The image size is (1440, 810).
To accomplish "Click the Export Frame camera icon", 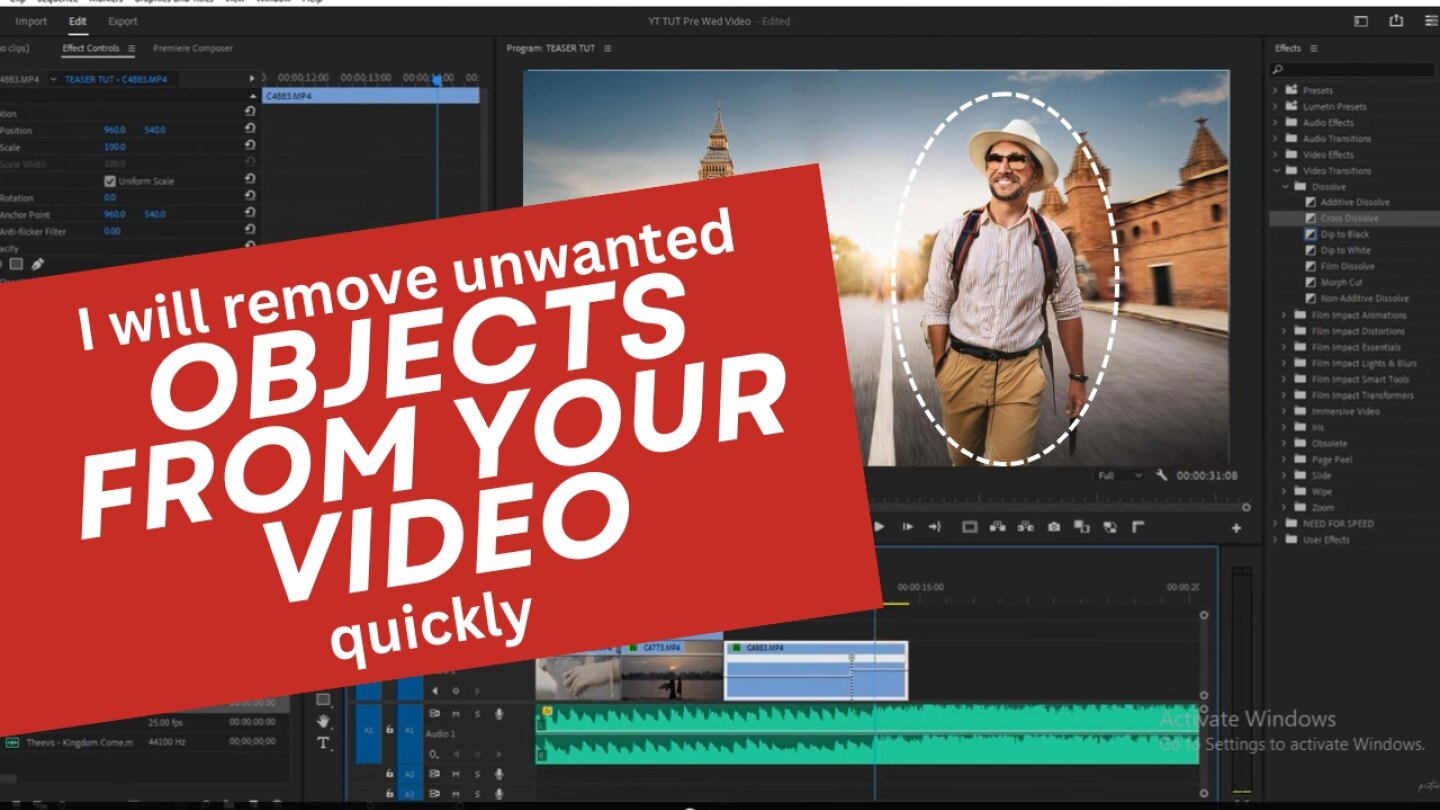I will point(1053,527).
